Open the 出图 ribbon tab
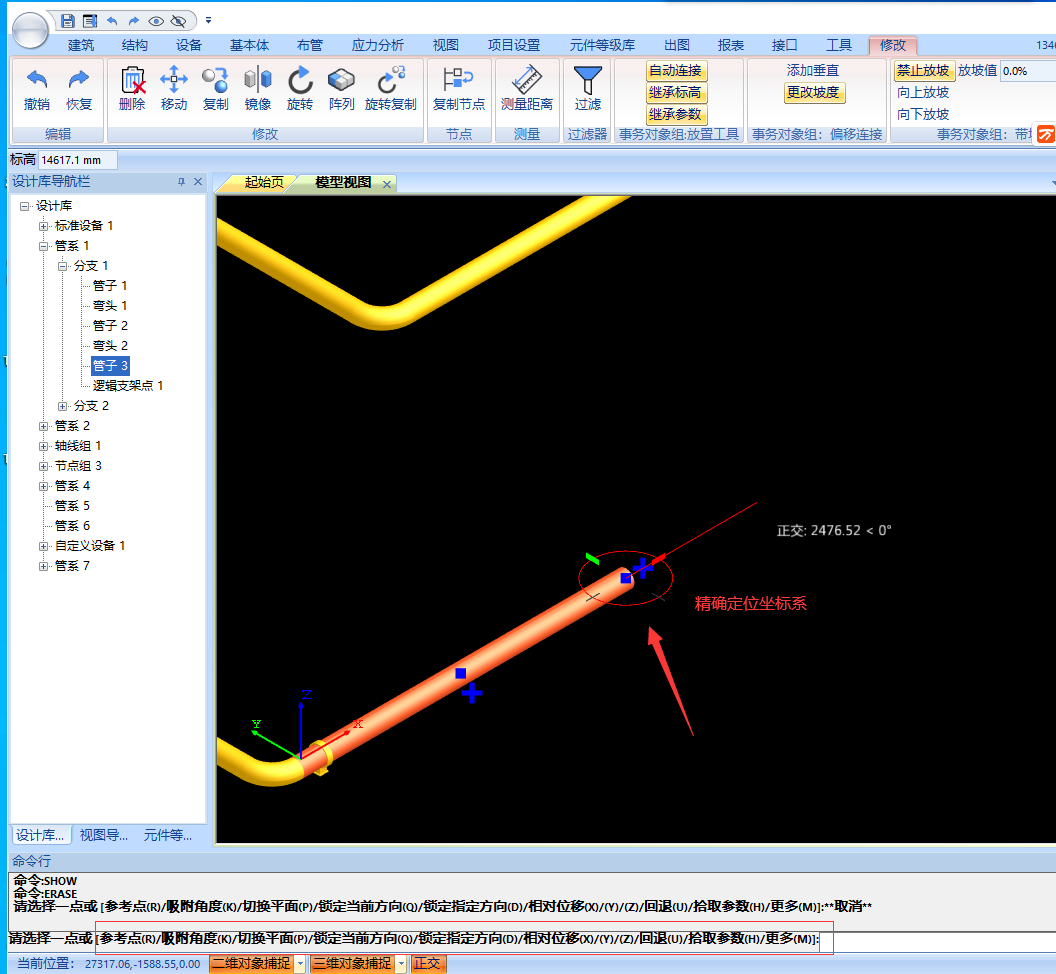 pyautogui.click(x=677, y=45)
